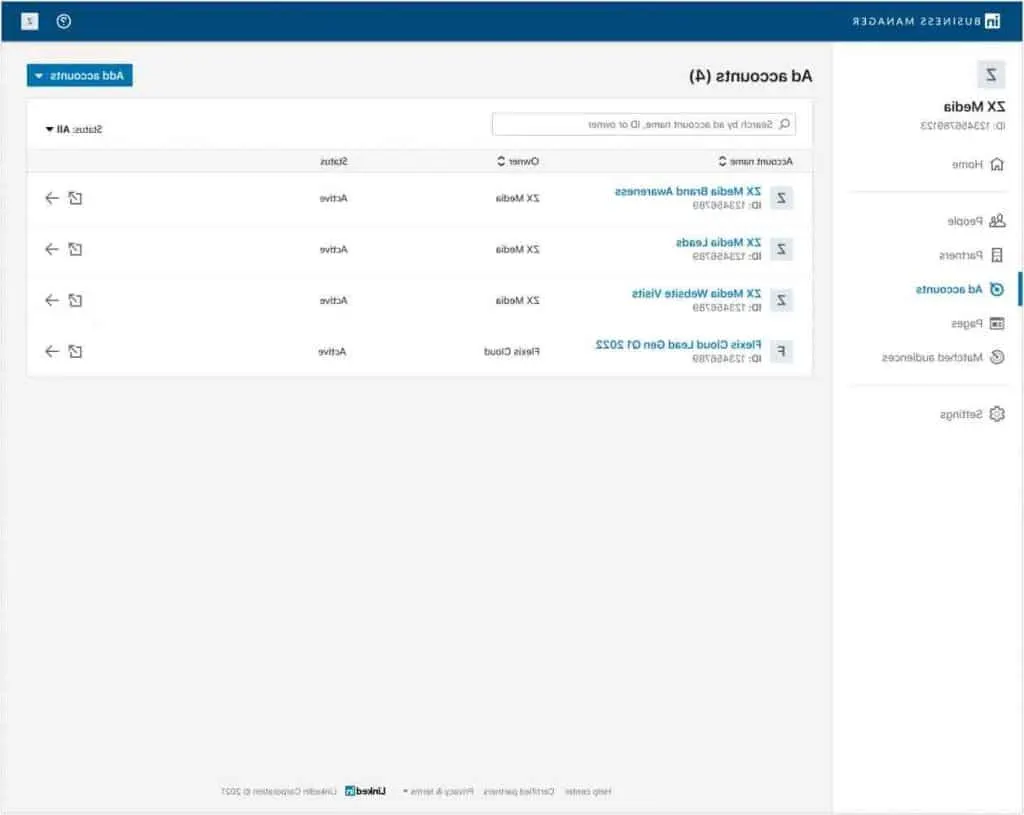Click the Z avatar of ZX Media Brand Awareness
The image size is (1024, 815).
pos(781,198)
